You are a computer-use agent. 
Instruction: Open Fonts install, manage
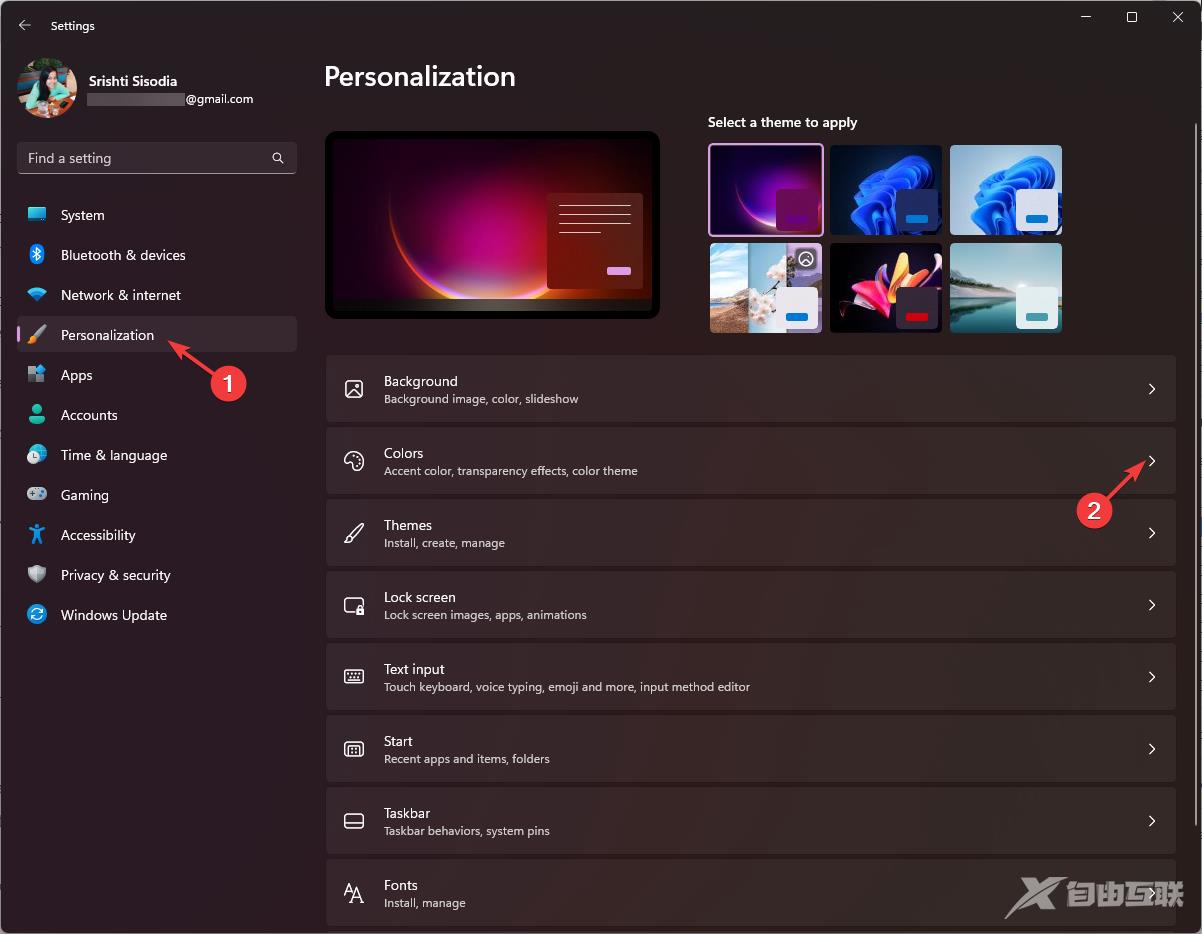(751, 893)
